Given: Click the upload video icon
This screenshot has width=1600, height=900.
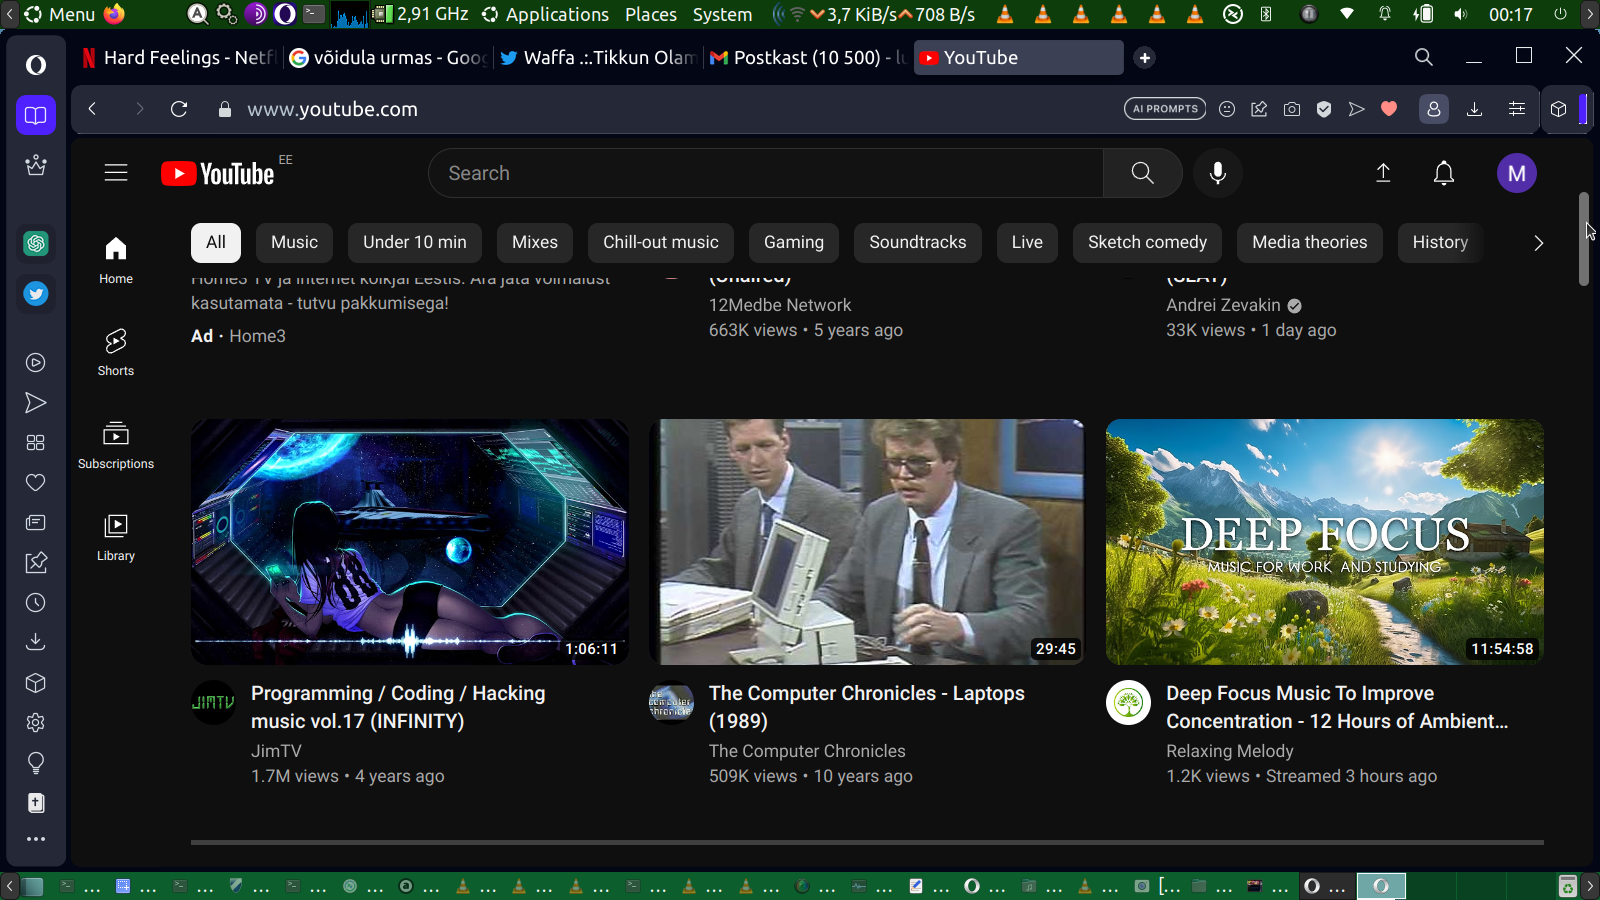Looking at the screenshot, I should (1383, 173).
